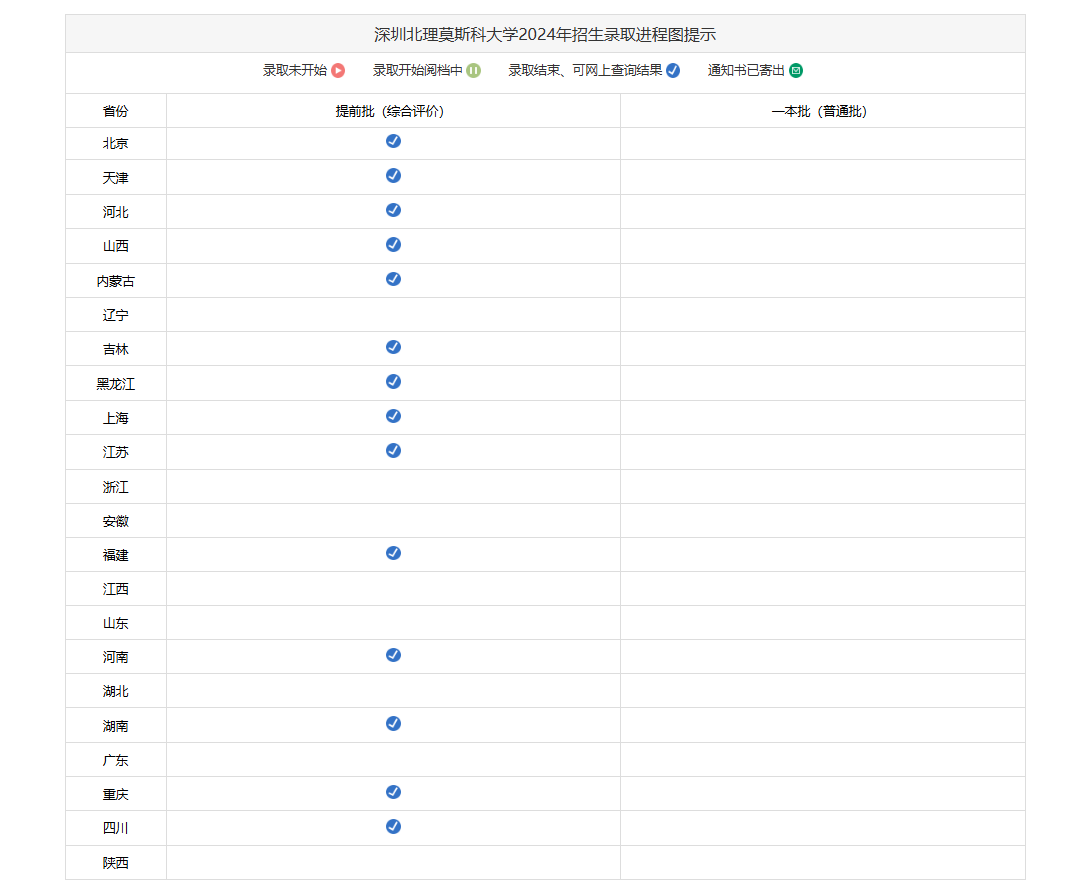Click the province name 湖北

pyautogui.click(x=116, y=692)
